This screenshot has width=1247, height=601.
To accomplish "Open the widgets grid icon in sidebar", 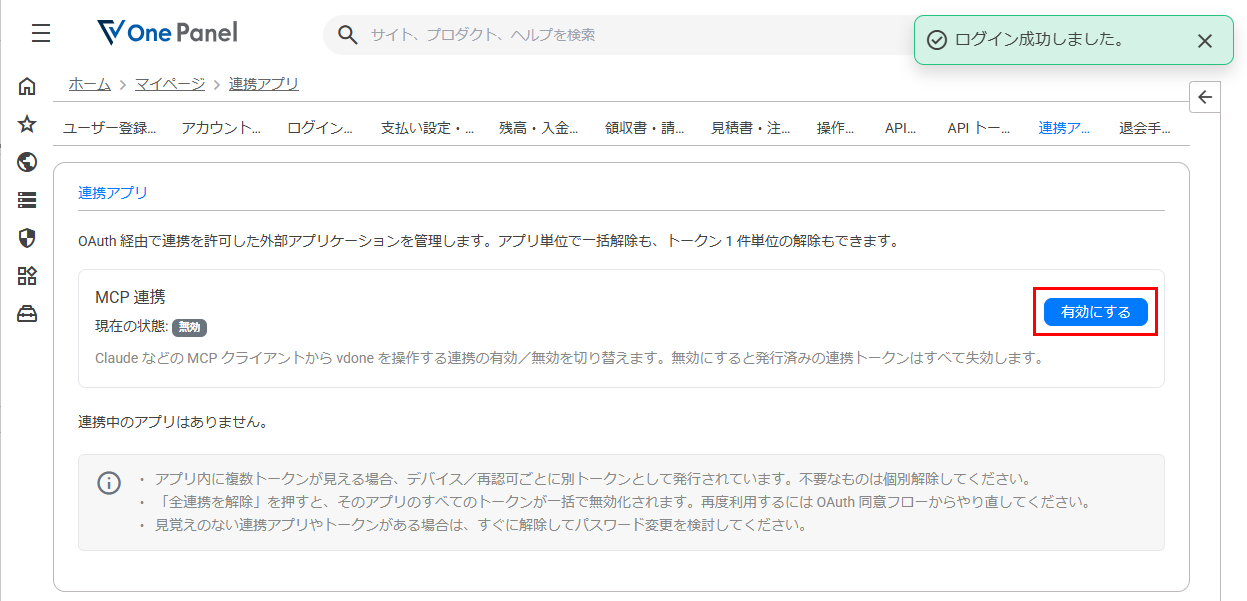I will pyautogui.click(x=27, y=276).
